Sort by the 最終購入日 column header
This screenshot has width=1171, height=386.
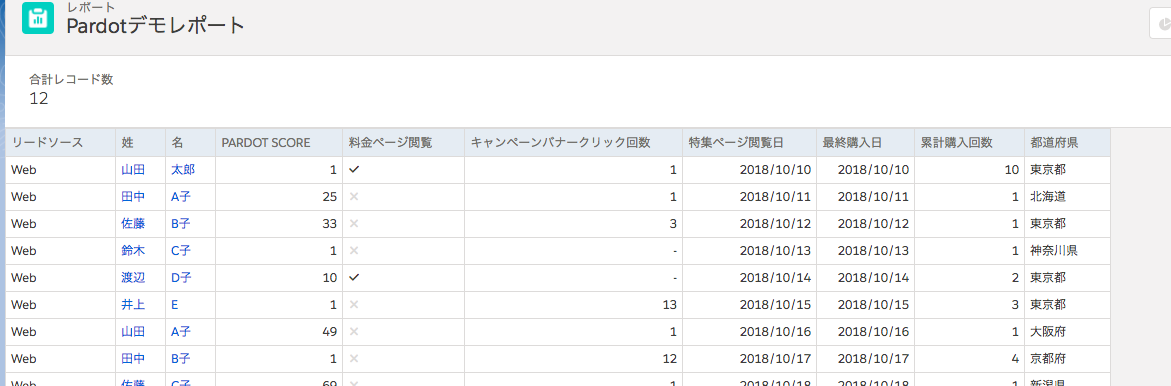pos(866,142)
